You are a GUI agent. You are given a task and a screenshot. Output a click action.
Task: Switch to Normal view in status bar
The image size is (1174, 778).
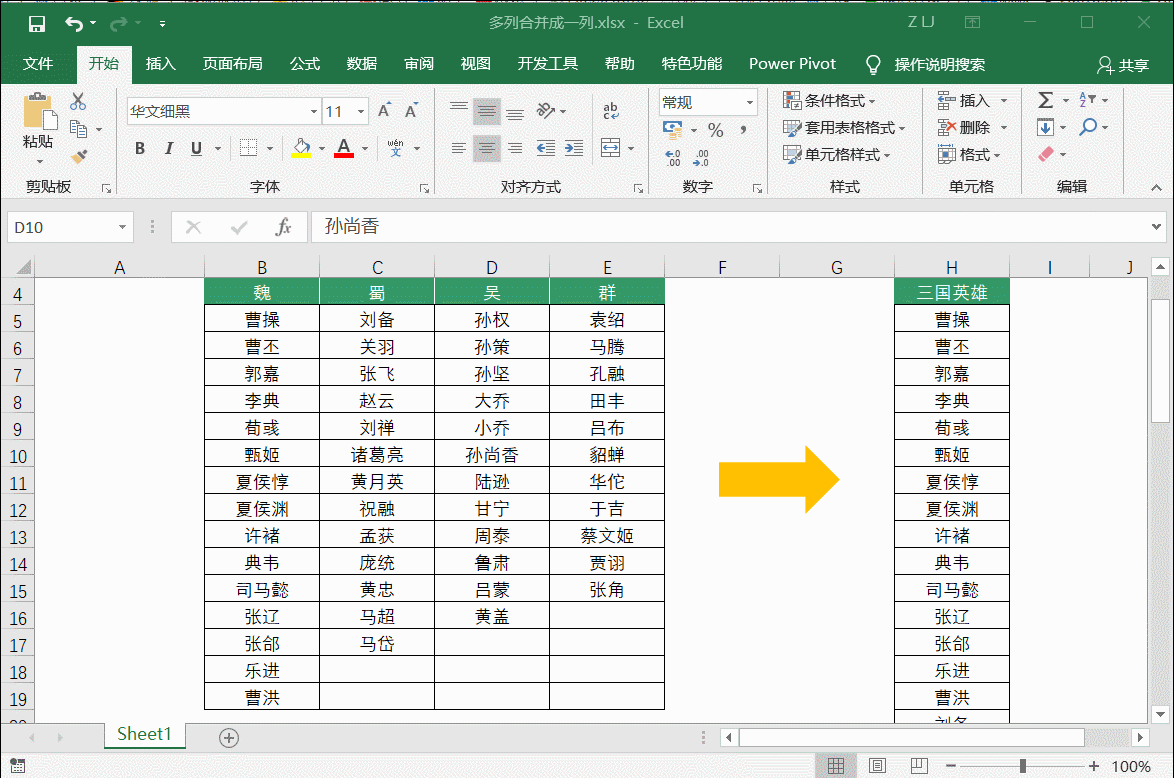(x=836, y=766)
